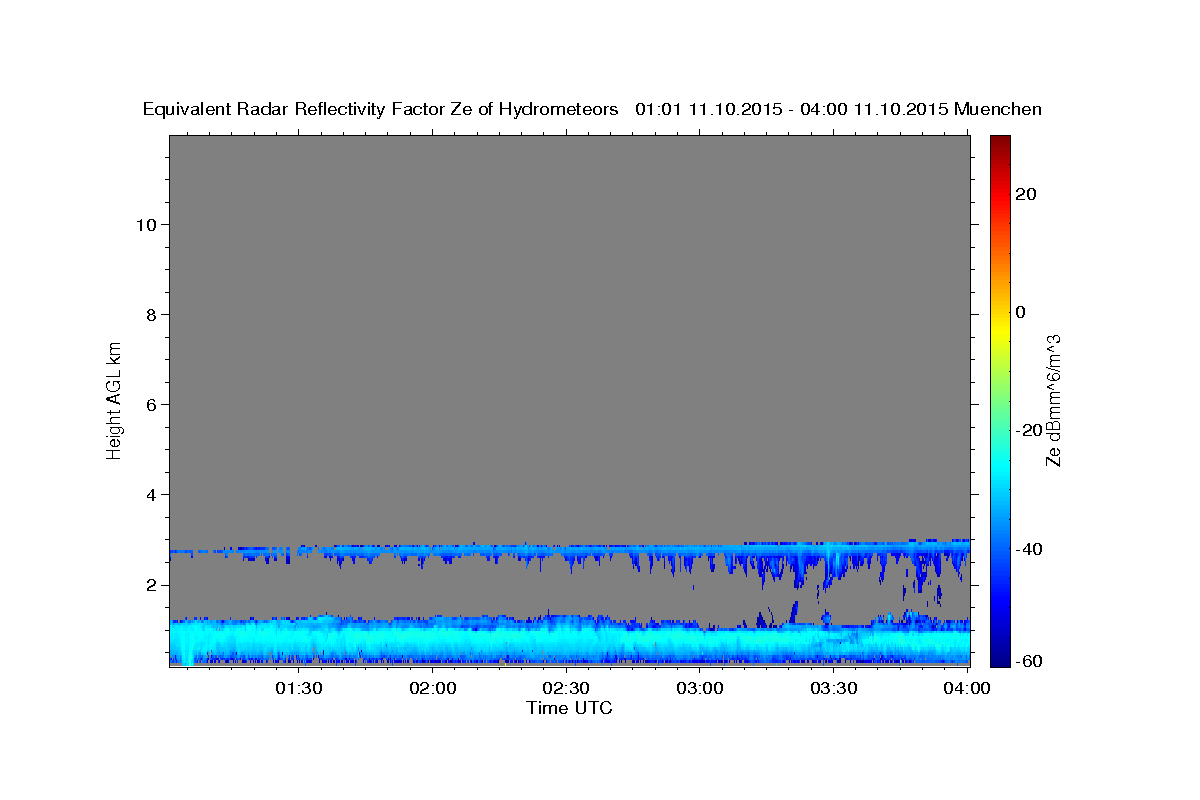The height and width of the screenshot is (800, 1200).
Task: Click the colorbar label 0
Action: pyautogui.click(x=1021, y=312)
